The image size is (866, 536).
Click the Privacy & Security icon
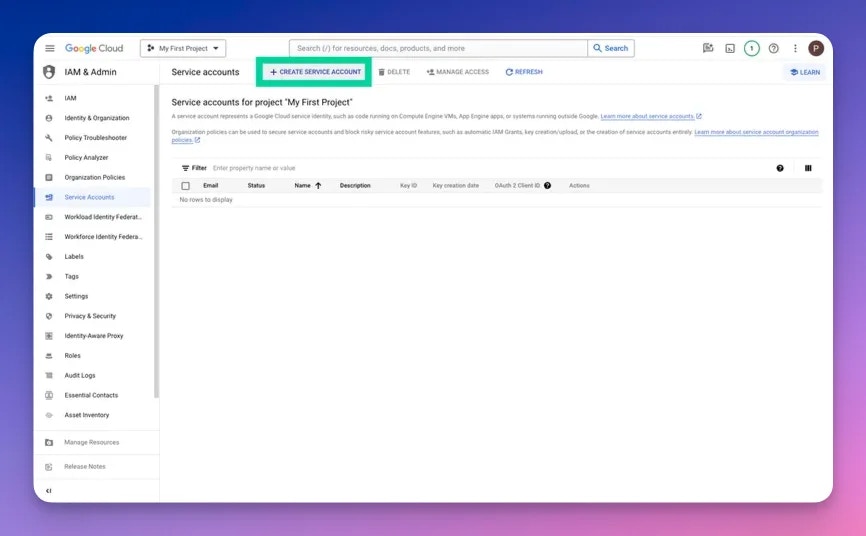(49, 316)
